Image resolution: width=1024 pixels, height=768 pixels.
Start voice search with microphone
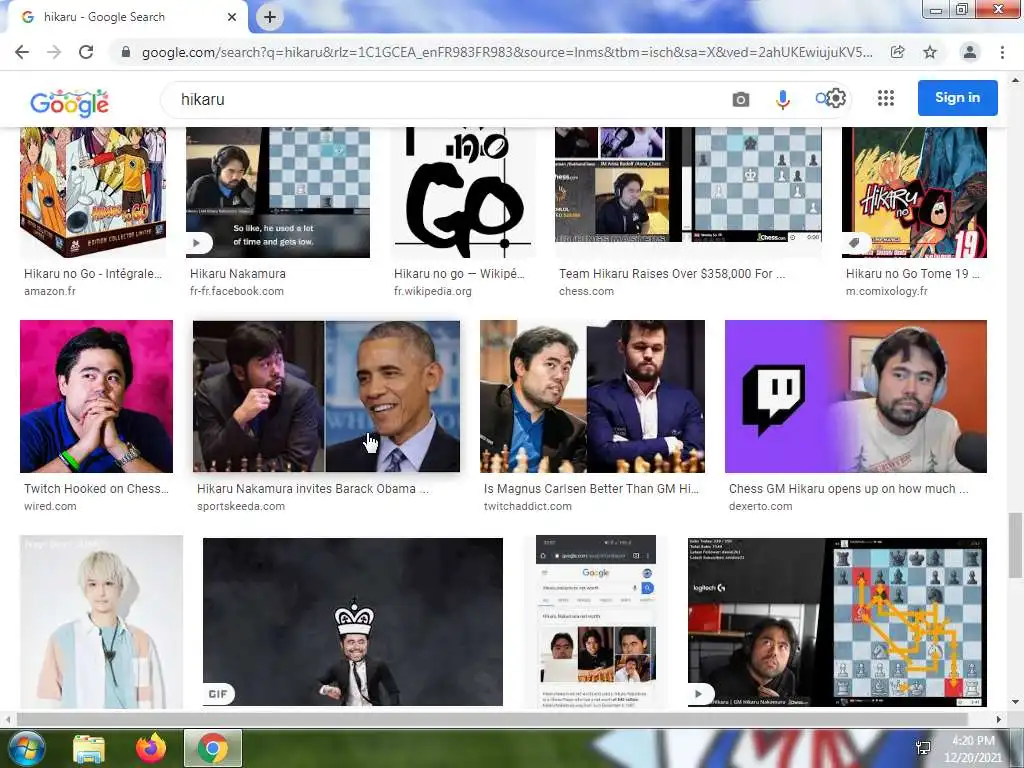coord(782,99)
